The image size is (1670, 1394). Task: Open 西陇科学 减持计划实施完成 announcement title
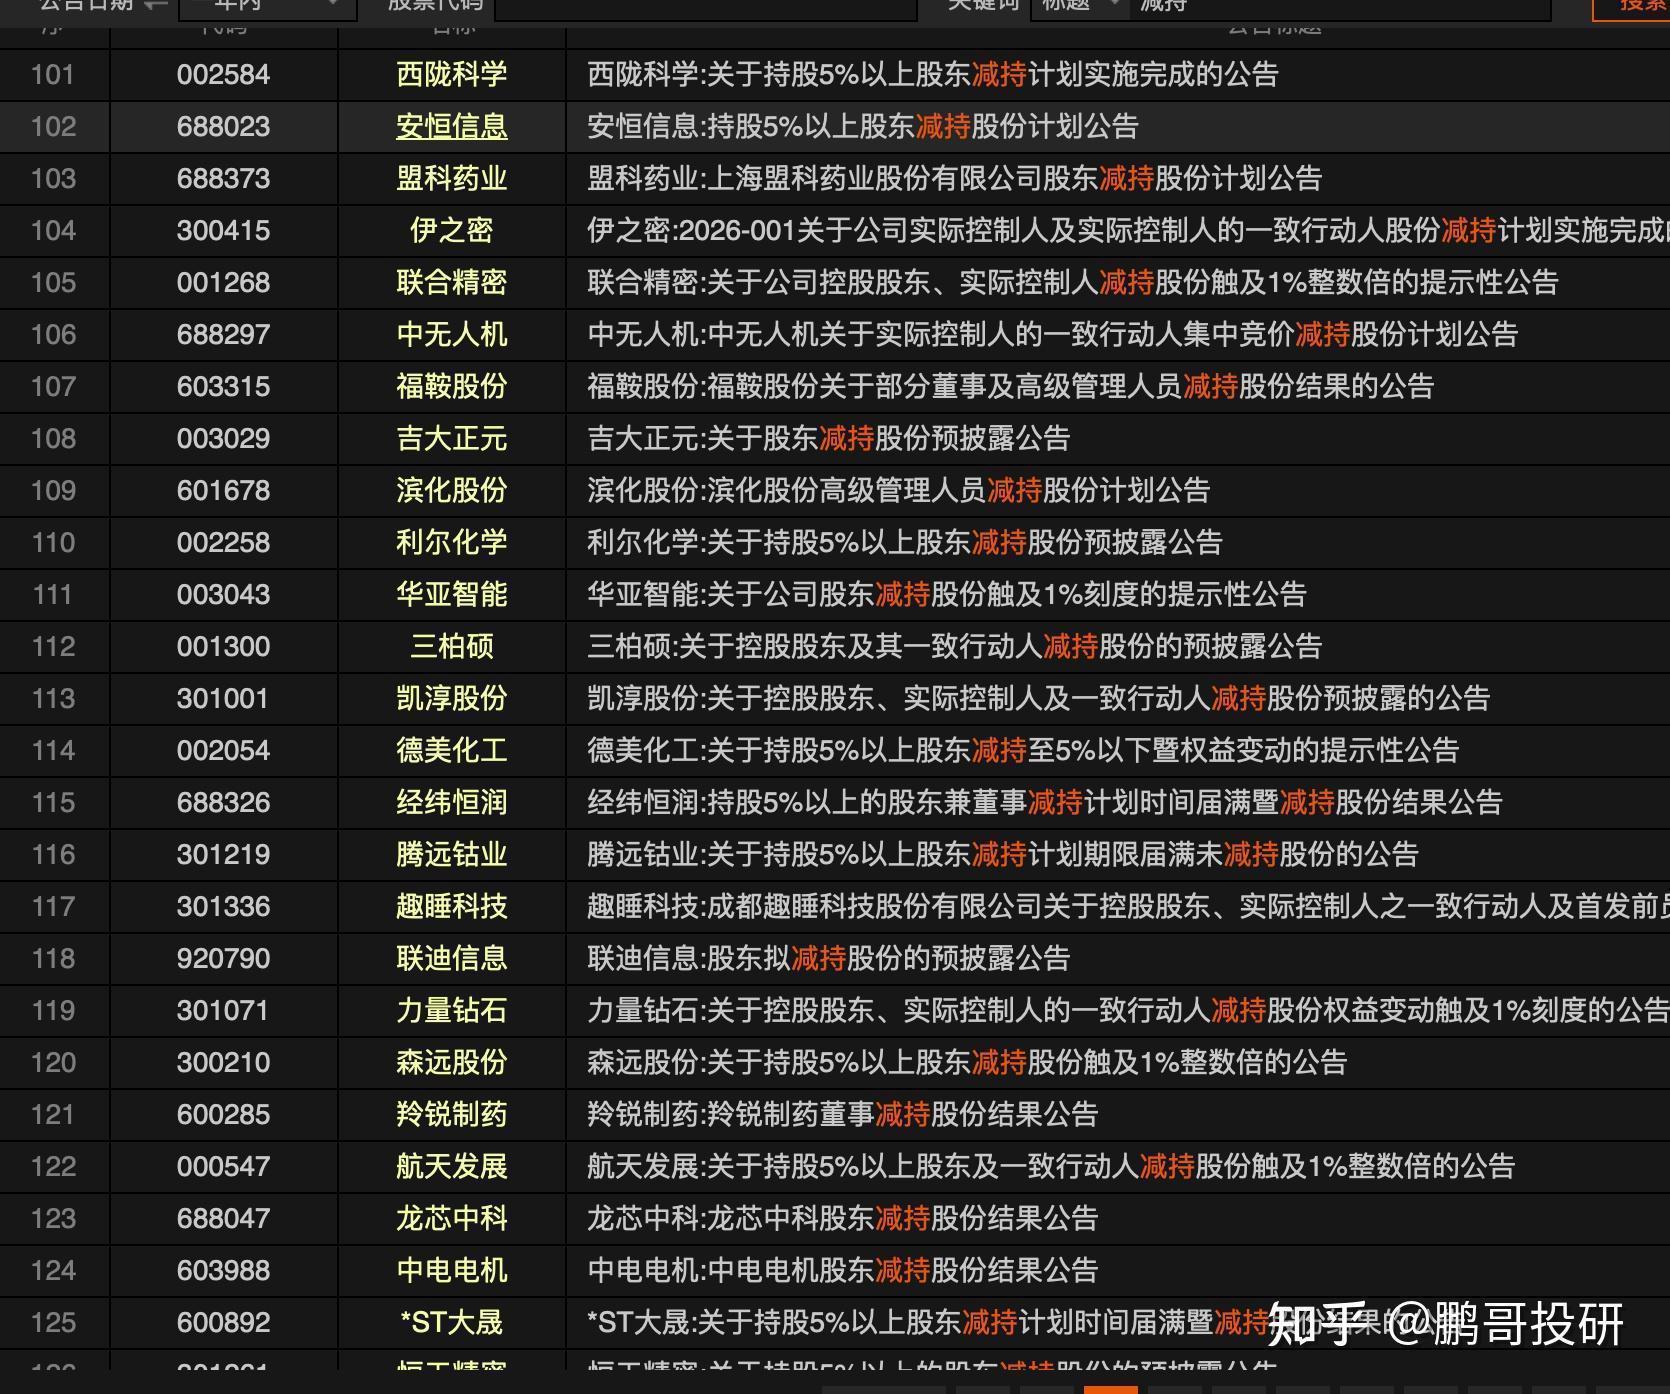coord(933,75)
